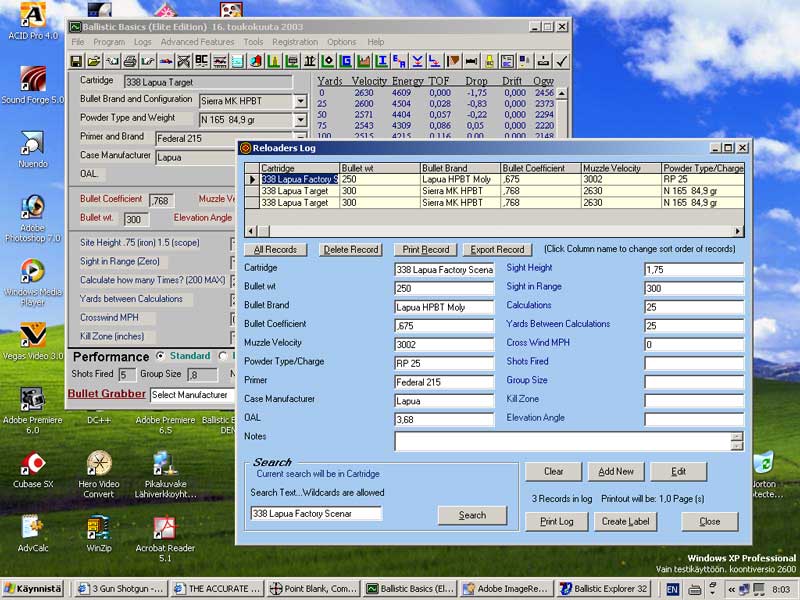This screenshot has width=800, height=600.
Task: Open Sound Forge 5.0 desktop icon
Action: [x=33, y=85]
